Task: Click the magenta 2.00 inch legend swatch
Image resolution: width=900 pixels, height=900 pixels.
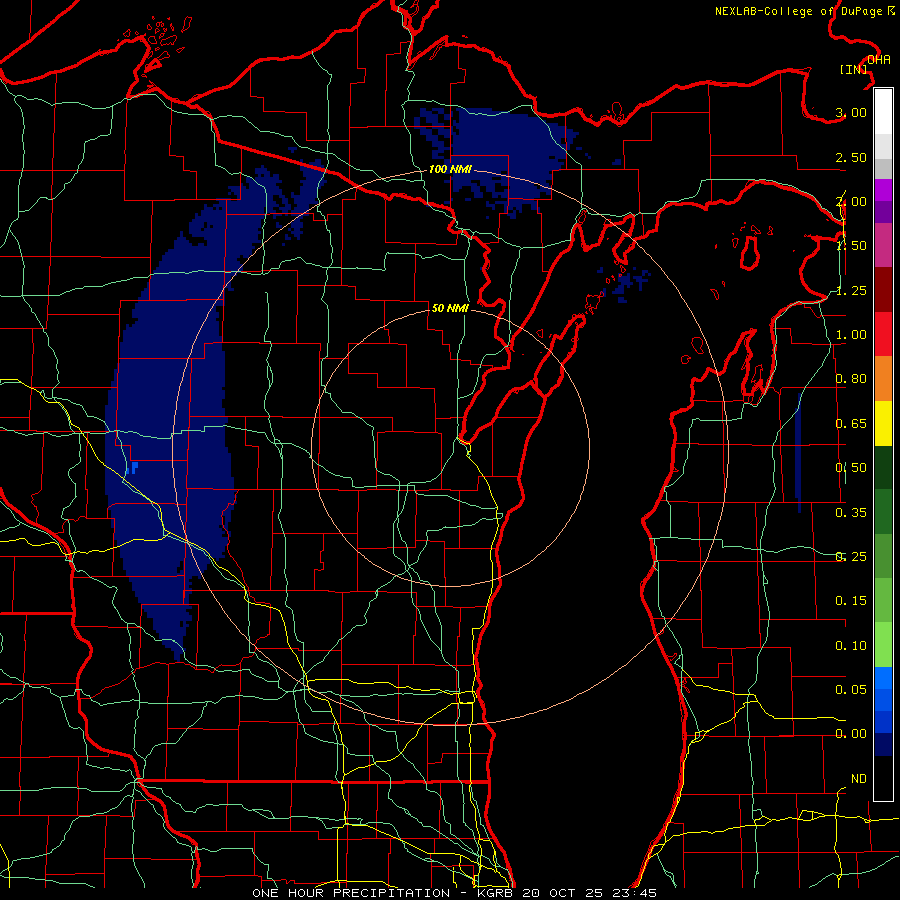Action: point(883,190)
